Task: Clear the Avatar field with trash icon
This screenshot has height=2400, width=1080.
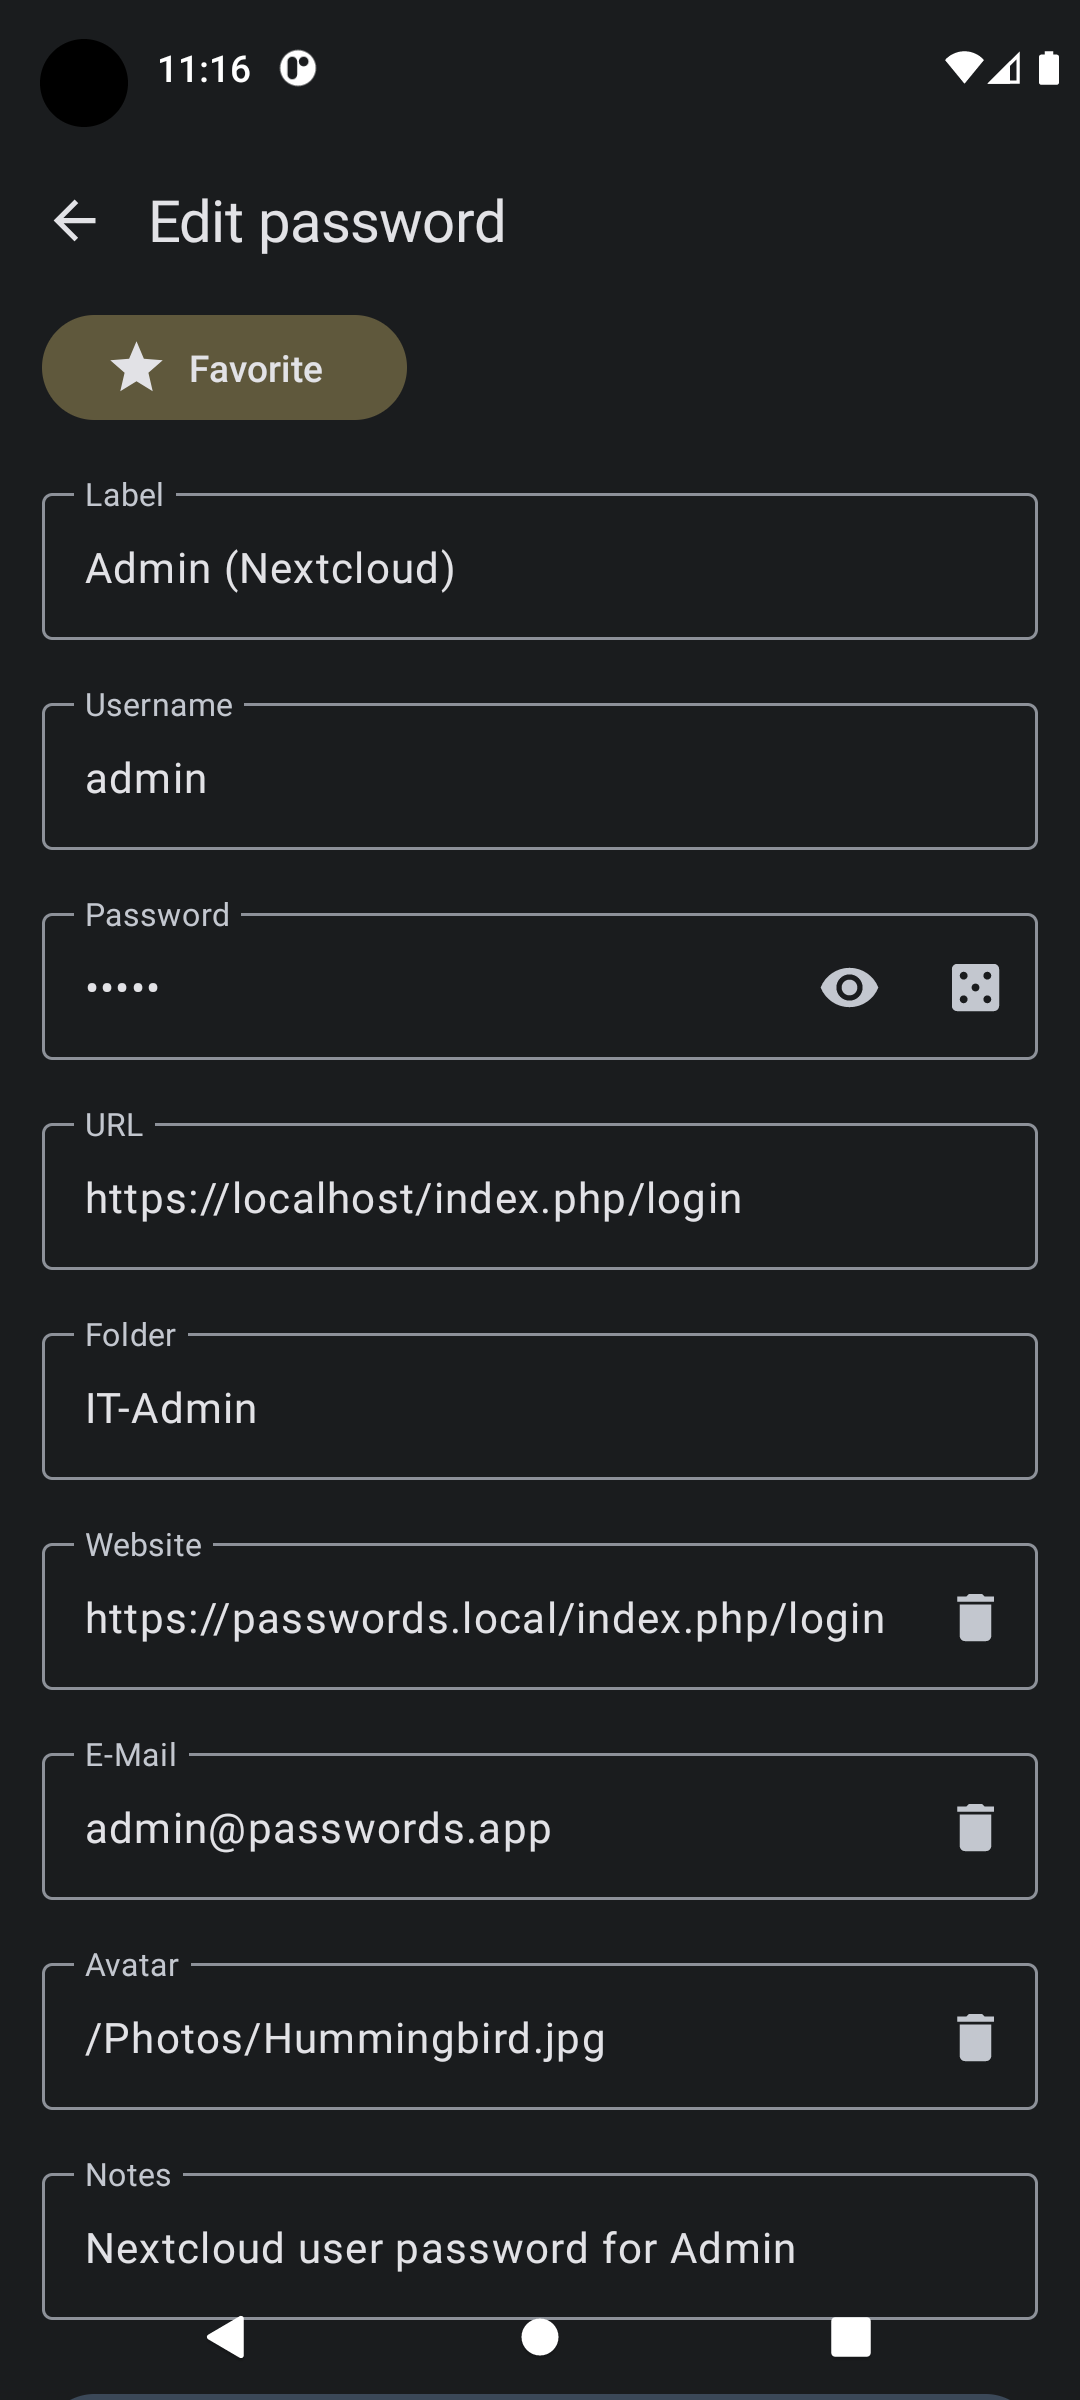Action: pyautogui.click(x=974, y=2037)
